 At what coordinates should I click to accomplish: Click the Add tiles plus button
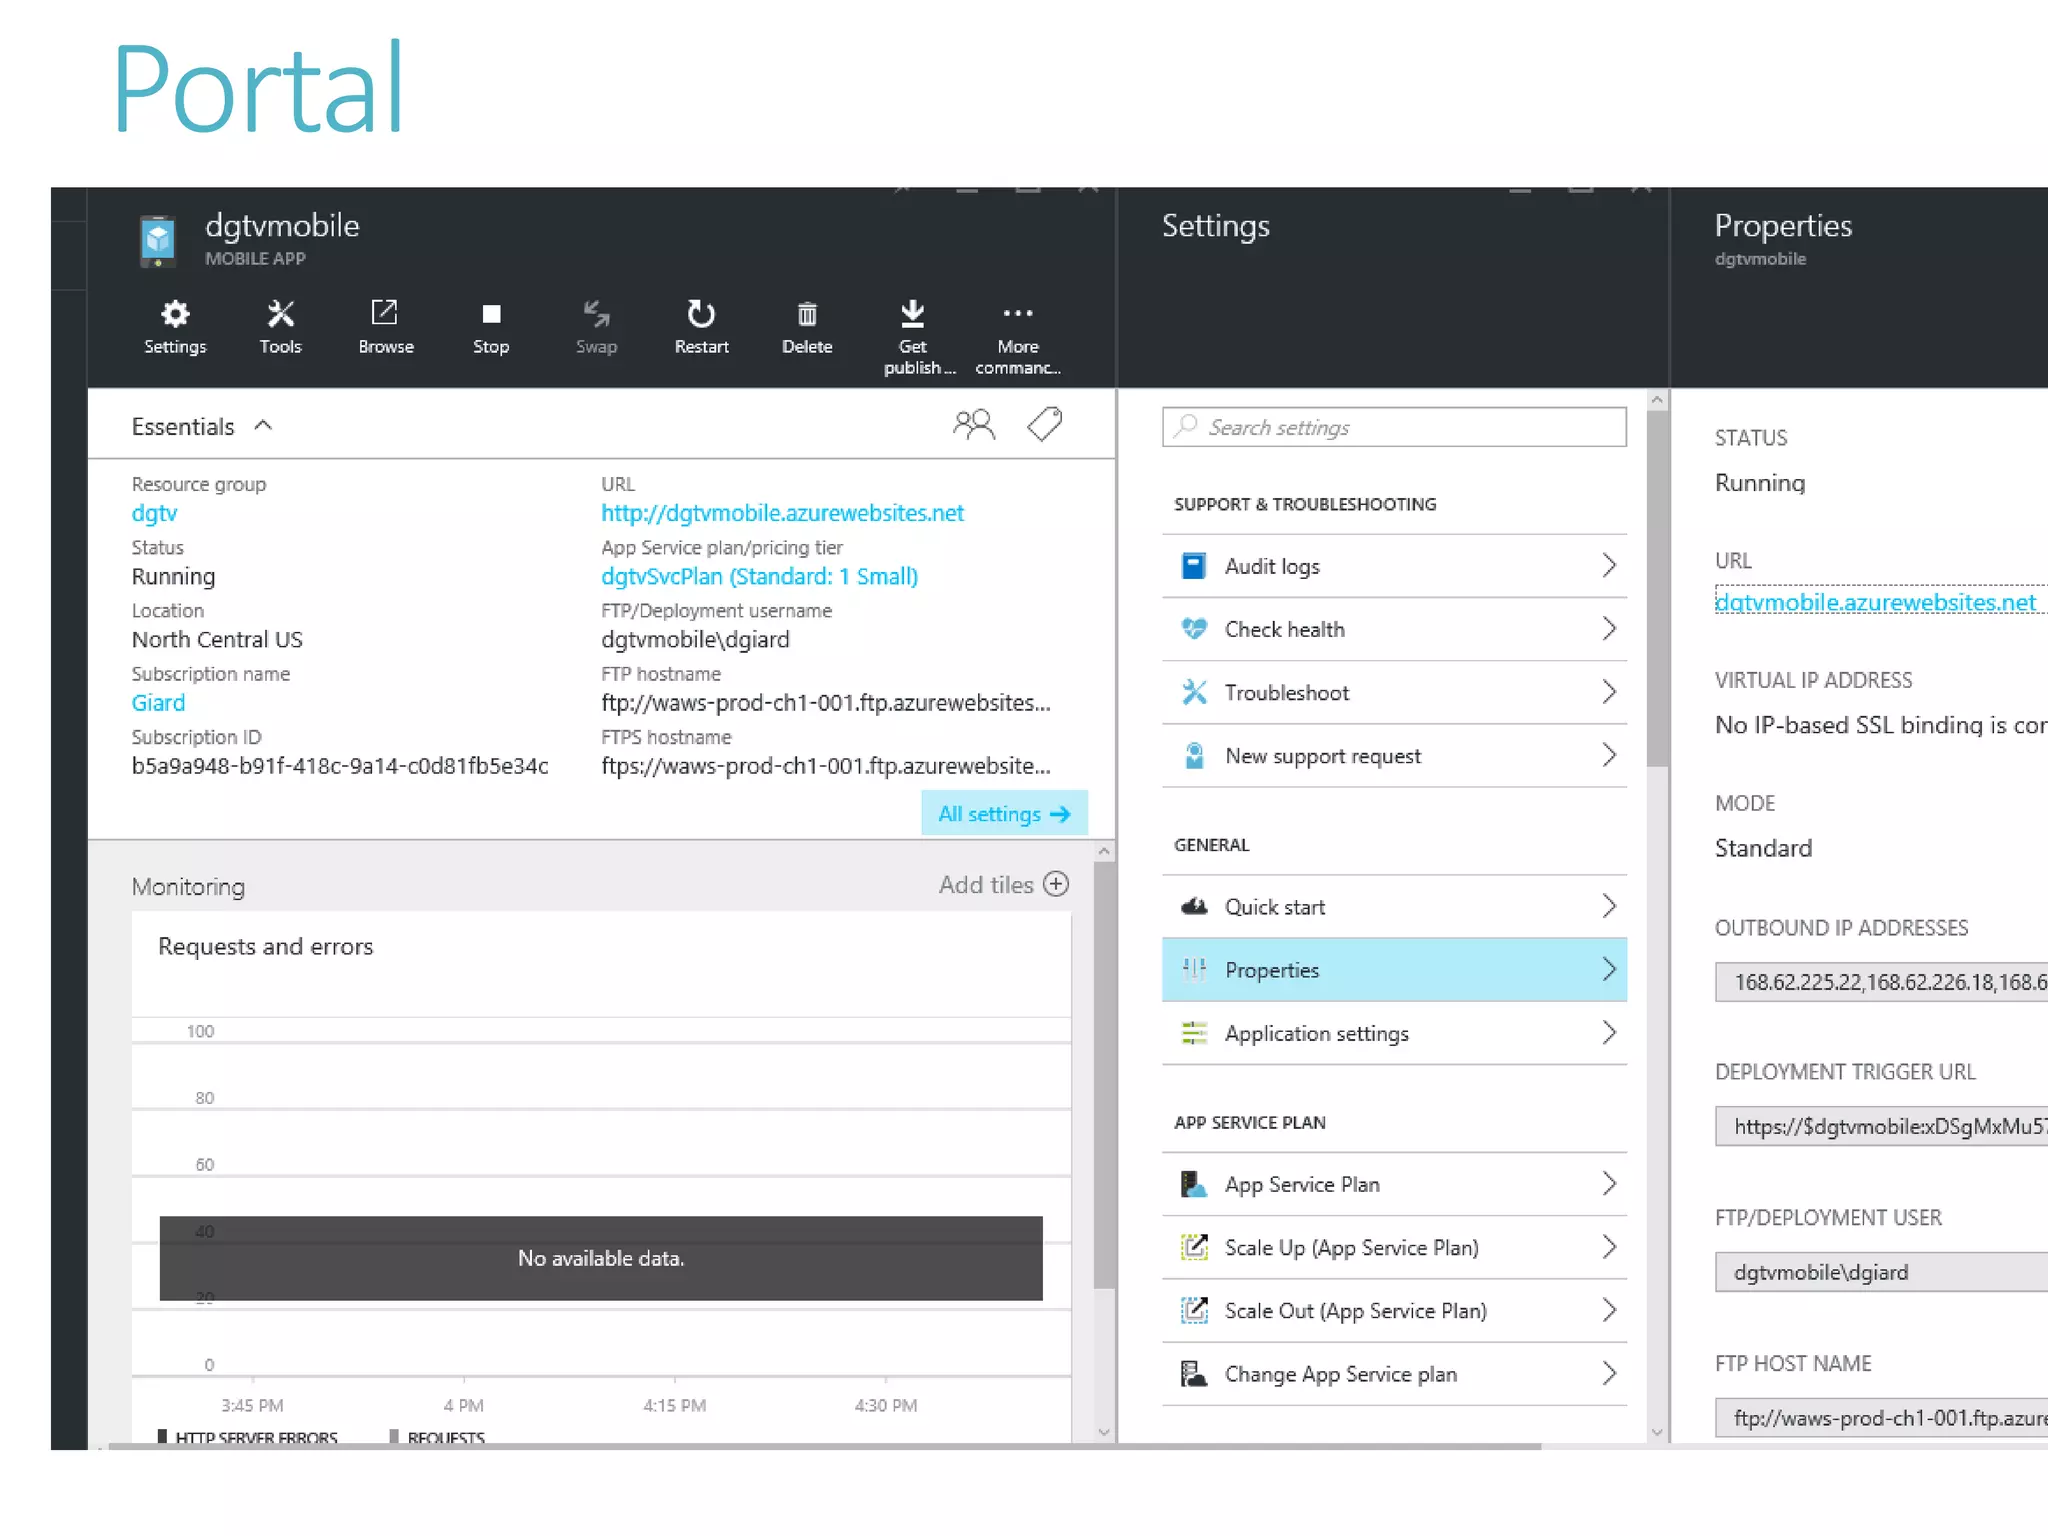pos(1056,884)
